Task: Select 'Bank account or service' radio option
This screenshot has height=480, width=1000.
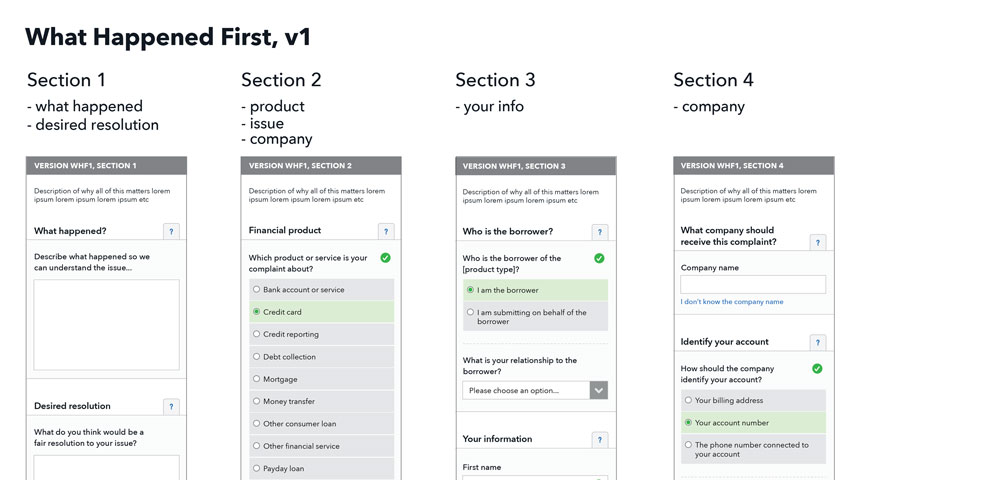Action: tap(256, 290)
